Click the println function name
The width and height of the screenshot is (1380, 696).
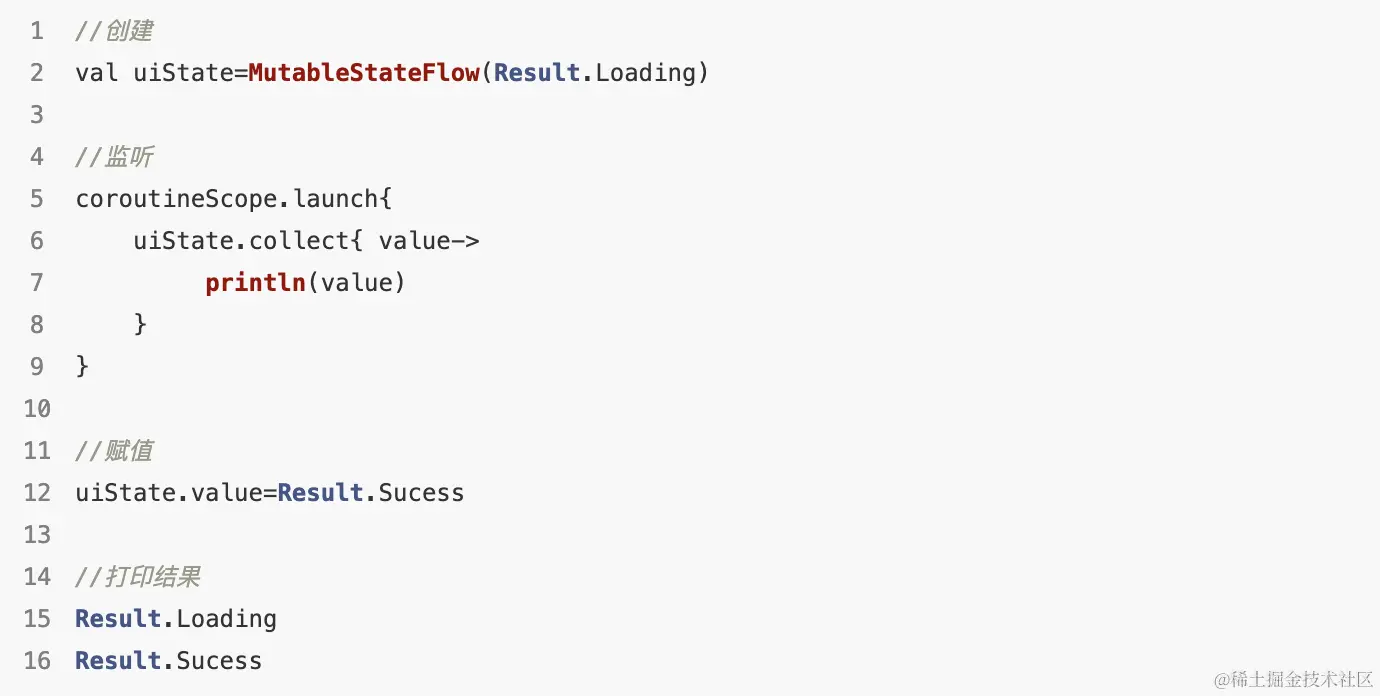255,283
